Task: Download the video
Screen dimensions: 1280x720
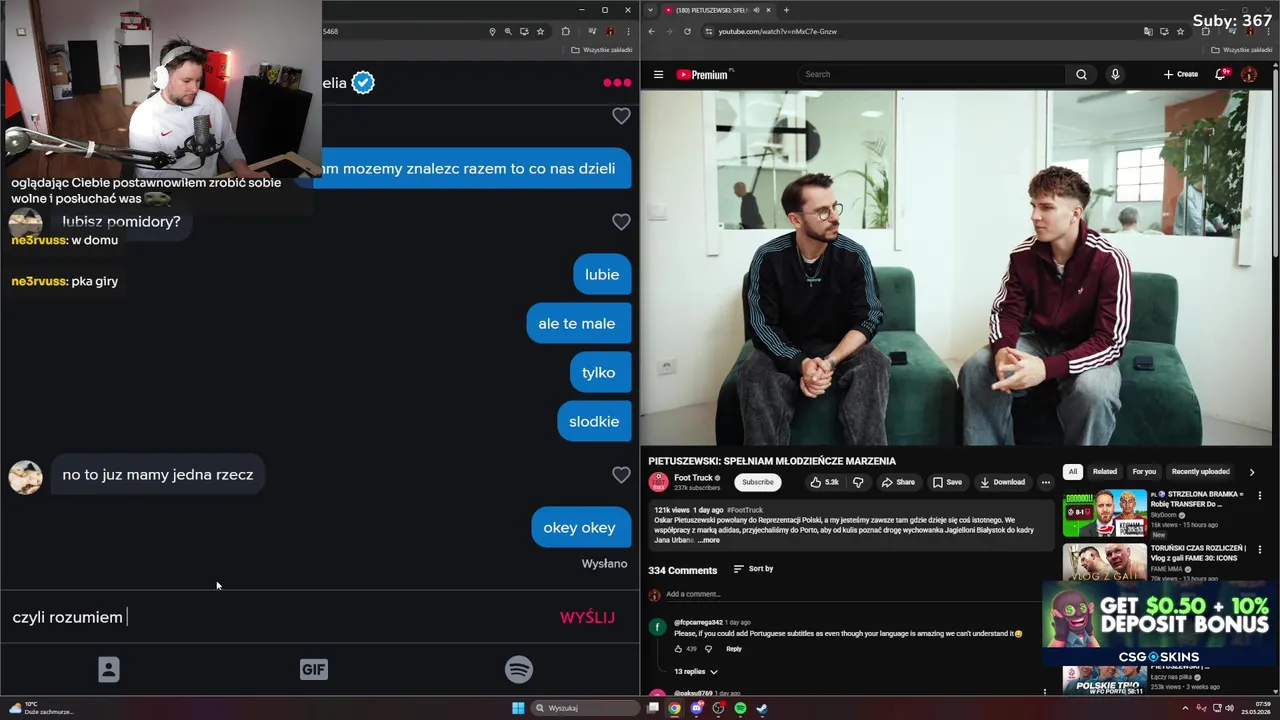Action: pos(1002,482)
